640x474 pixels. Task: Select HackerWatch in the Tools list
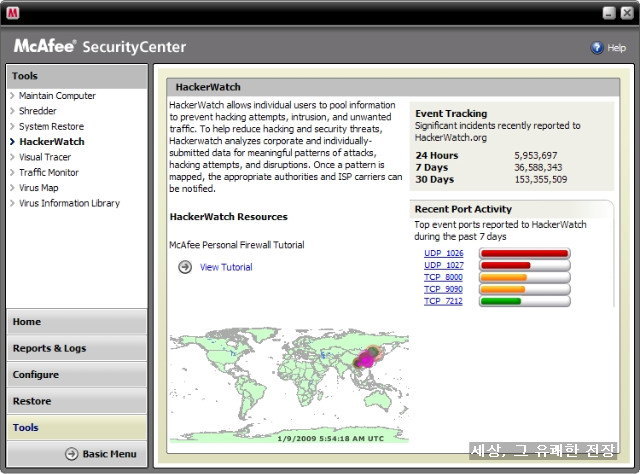point(52,142)
